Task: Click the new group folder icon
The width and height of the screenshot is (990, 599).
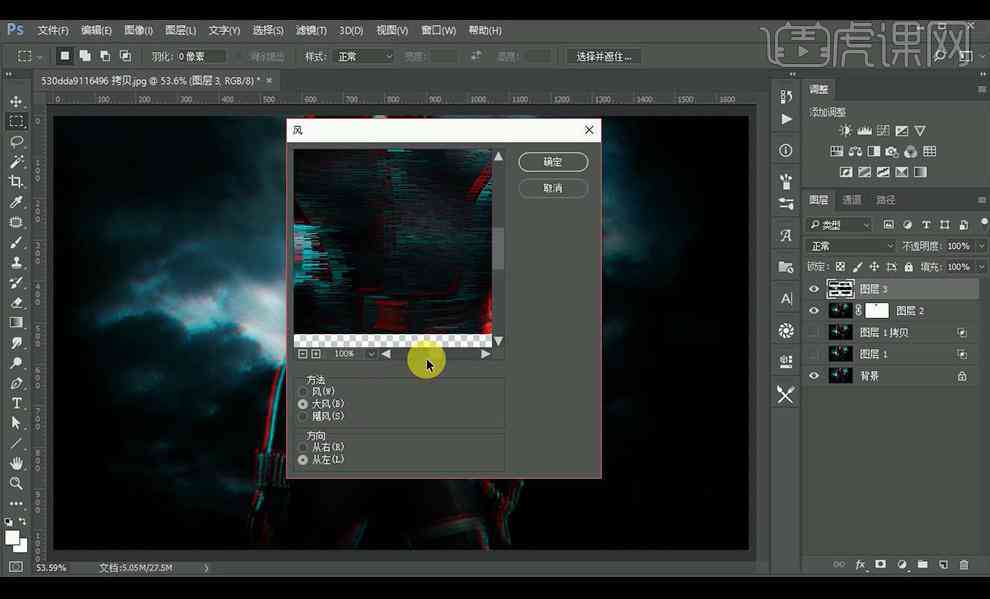Action: click(x=922, y=565)
